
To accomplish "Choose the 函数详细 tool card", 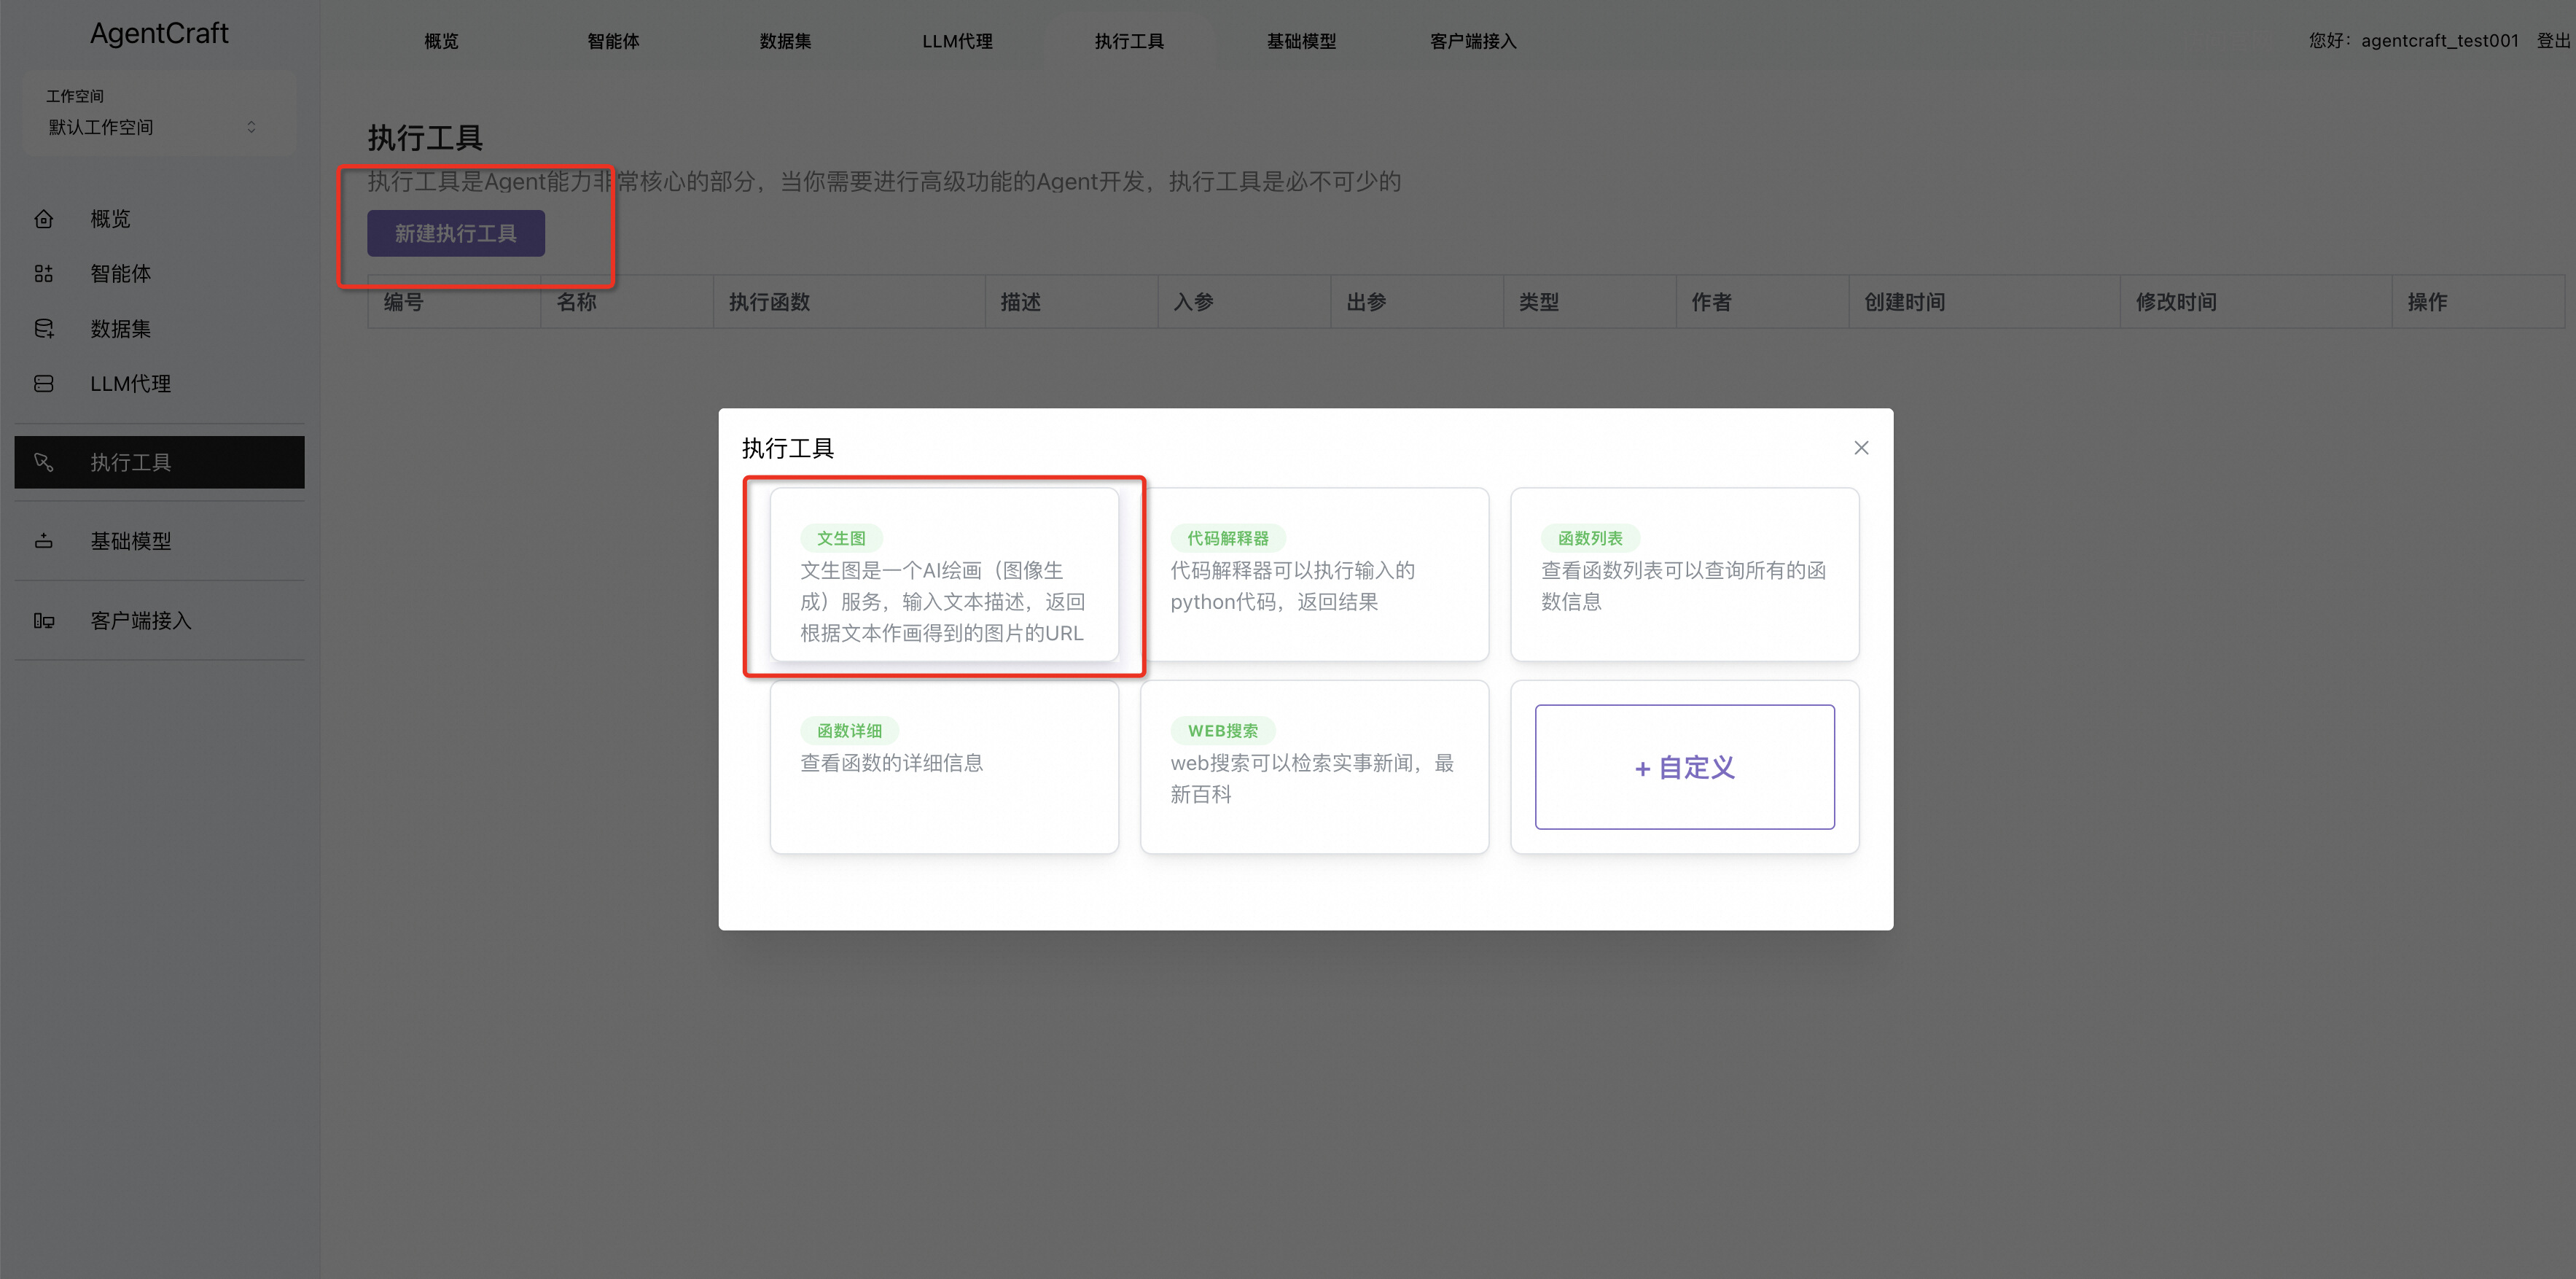I will coord(944,767).
